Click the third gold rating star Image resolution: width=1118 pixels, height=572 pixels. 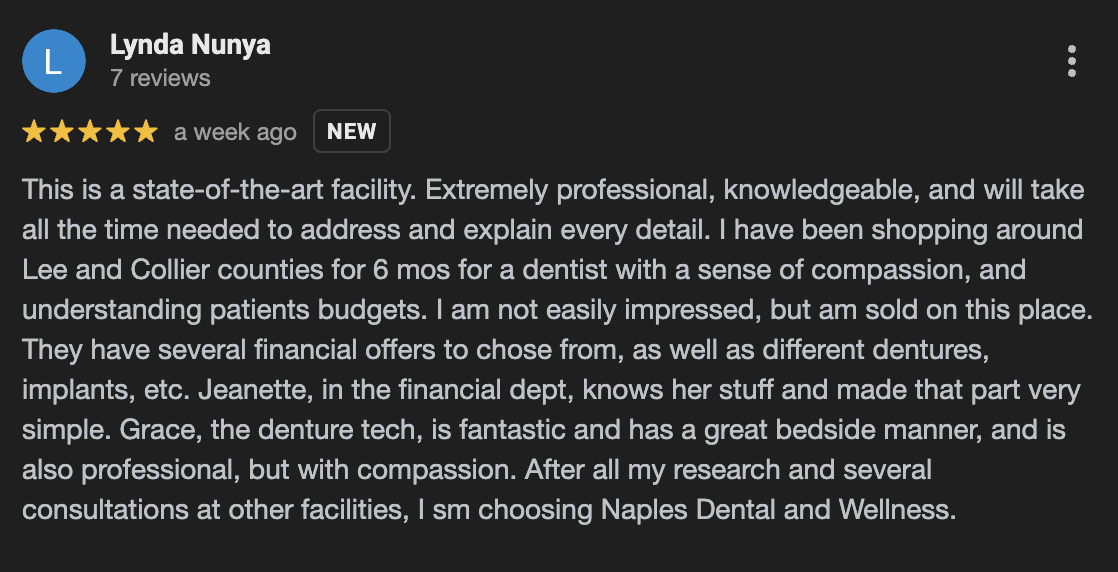[x=90, y=132]
